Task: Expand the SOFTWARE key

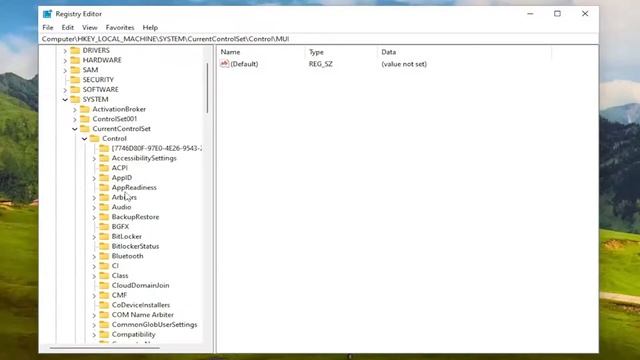Action: (x=65, y=90)
